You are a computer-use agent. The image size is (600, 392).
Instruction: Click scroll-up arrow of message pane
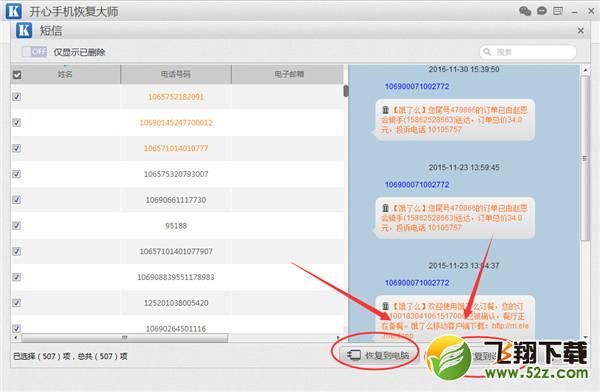[585, 70]
